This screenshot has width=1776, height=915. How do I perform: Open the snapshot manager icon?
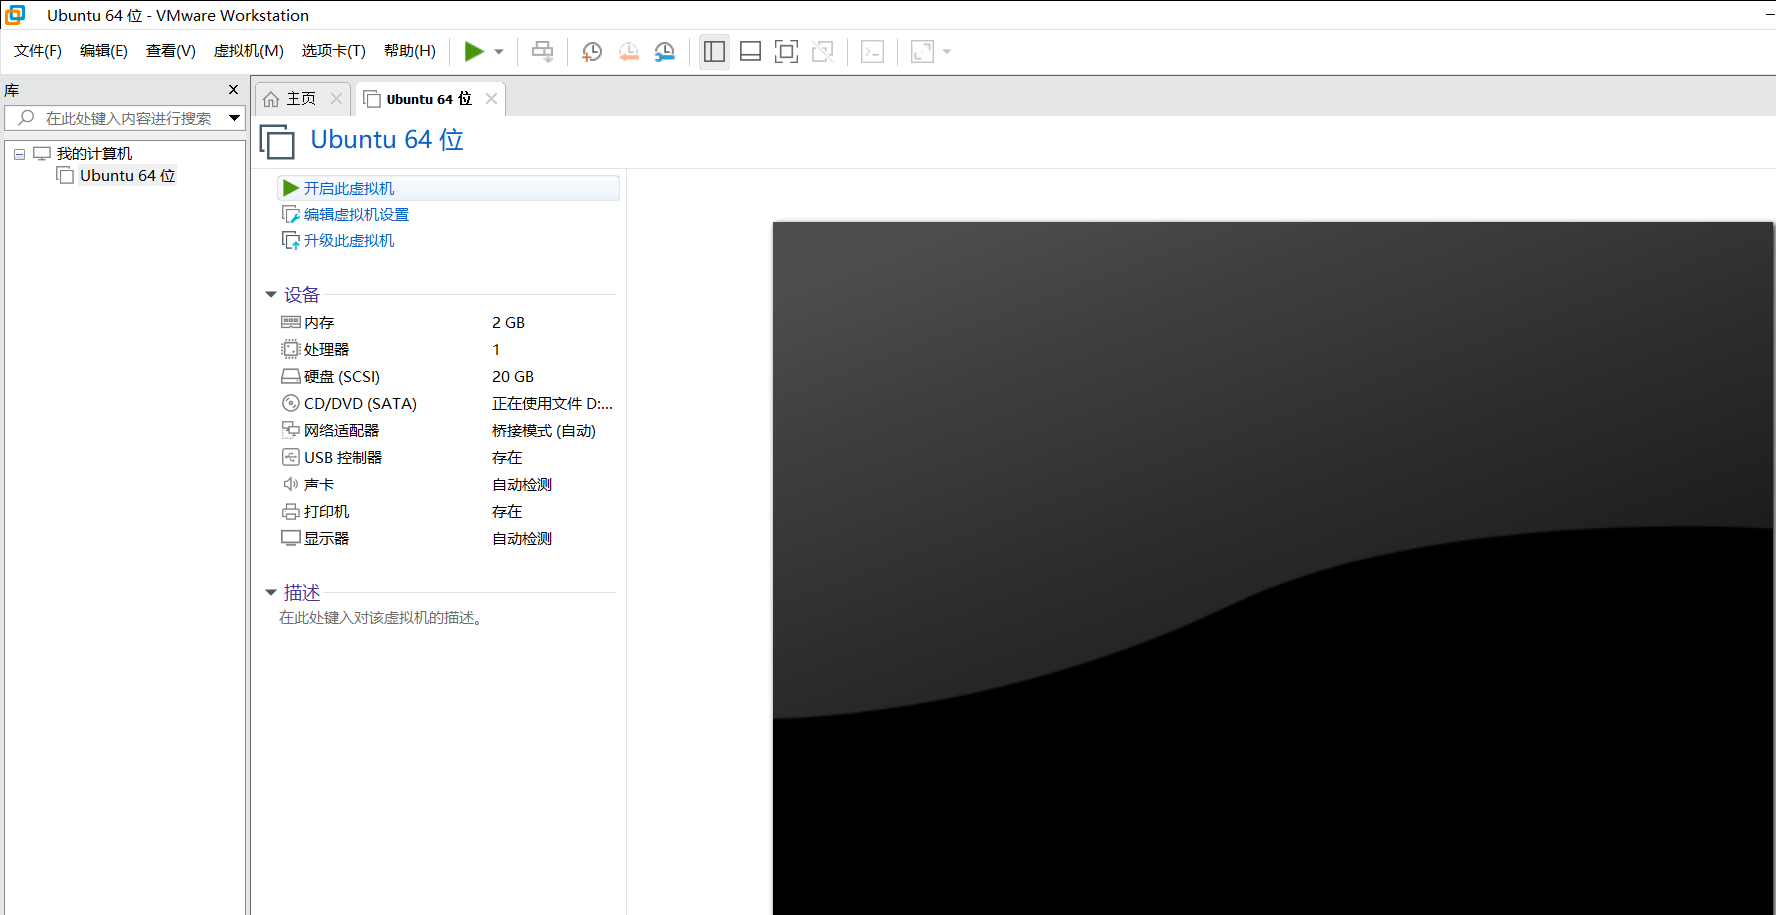point(665,51)
